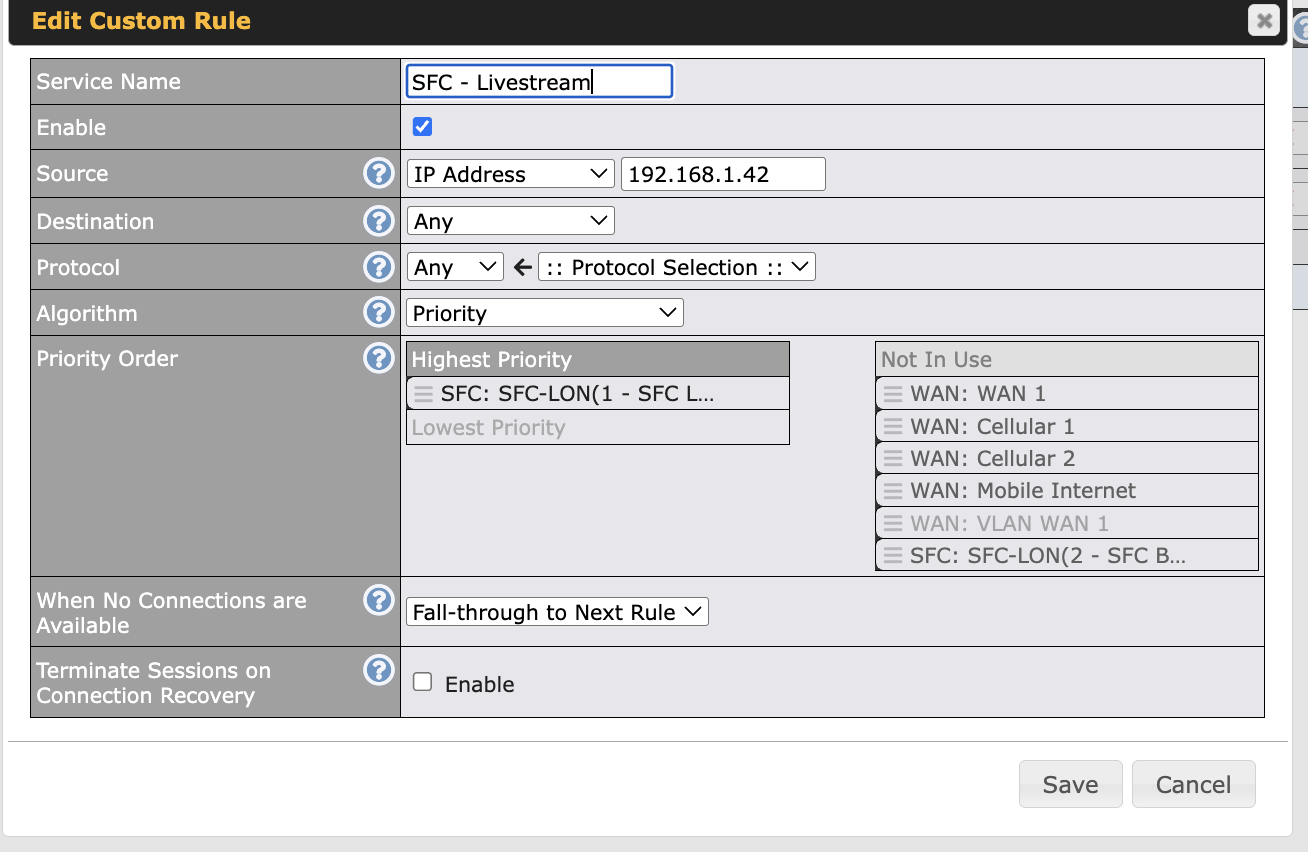Open the Algorithm Priority dropdown

(x=544, y=313)
